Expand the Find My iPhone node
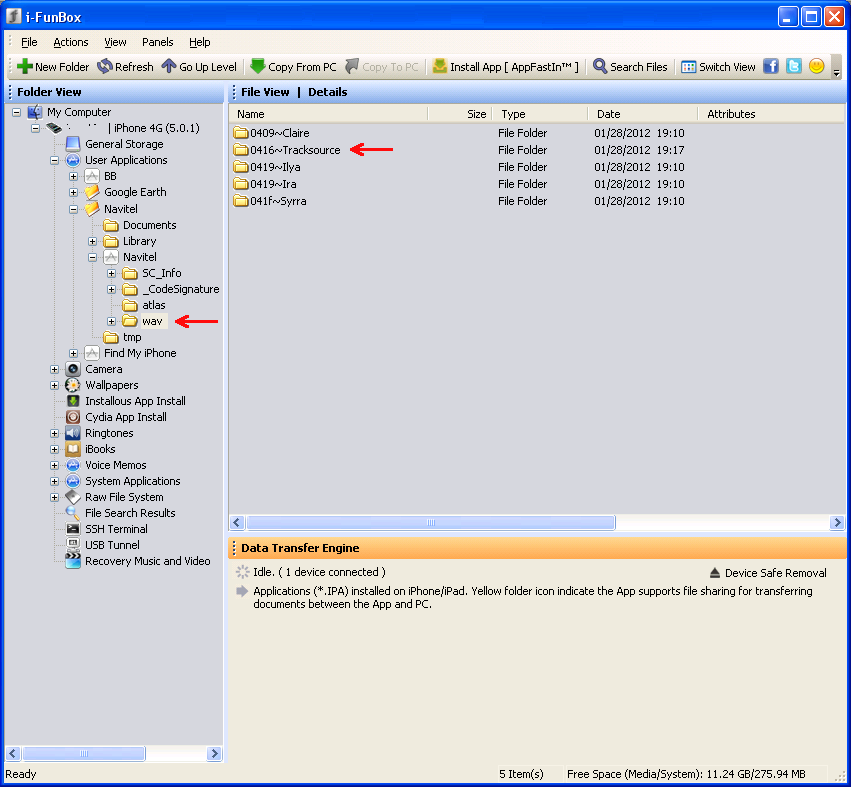 pyautogui.click(x=73, y=353)
